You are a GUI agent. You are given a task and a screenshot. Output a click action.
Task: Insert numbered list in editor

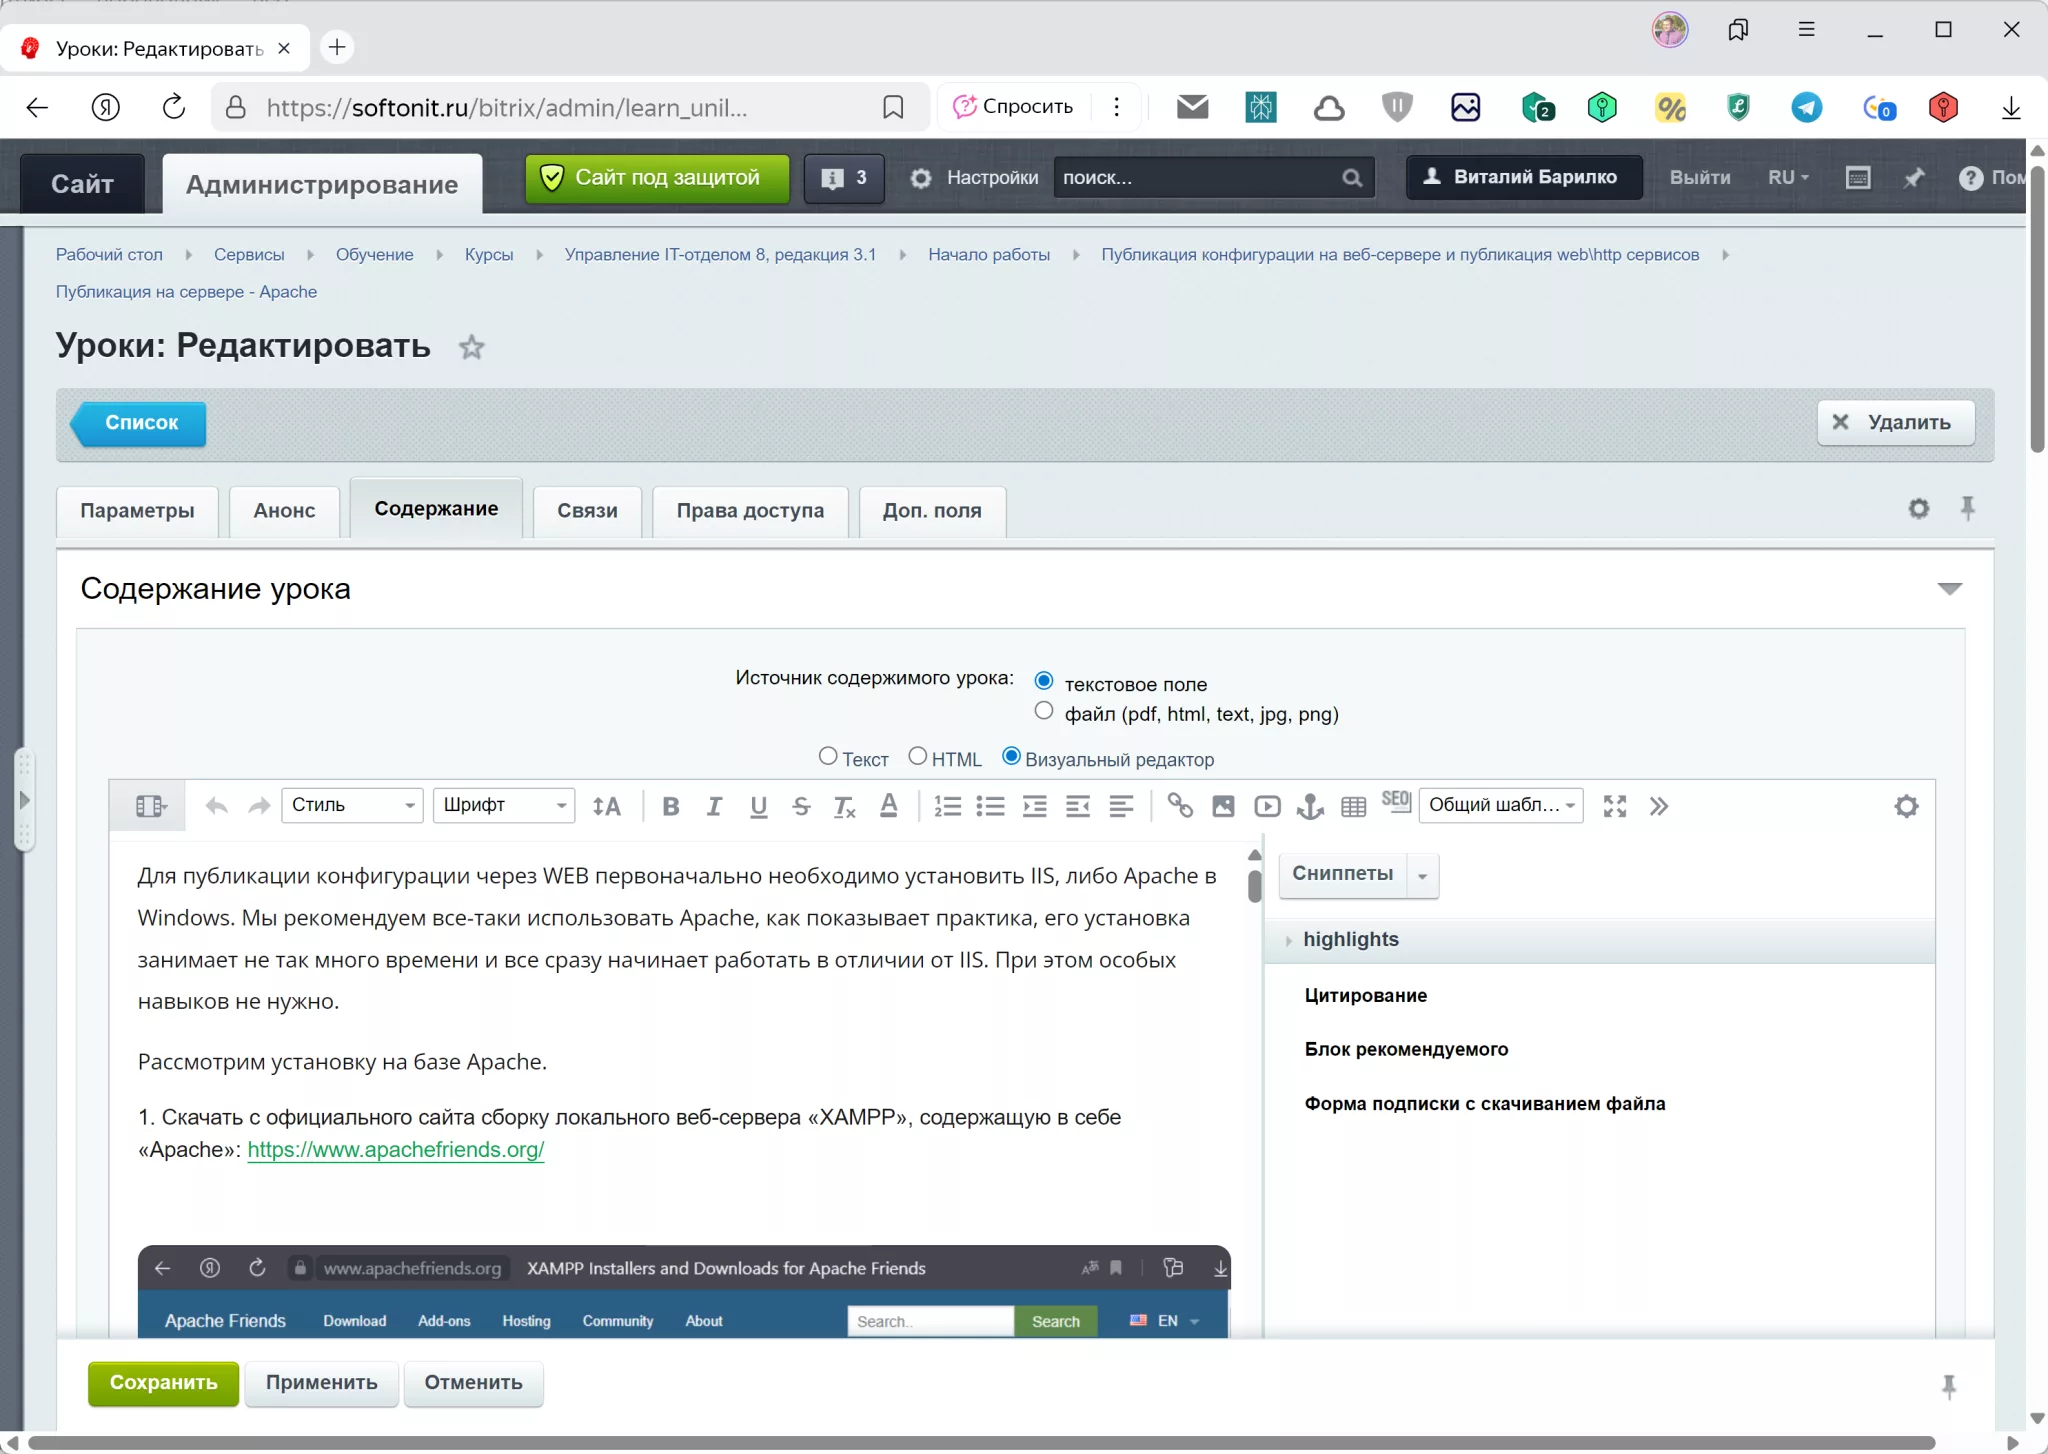[947, 806]
